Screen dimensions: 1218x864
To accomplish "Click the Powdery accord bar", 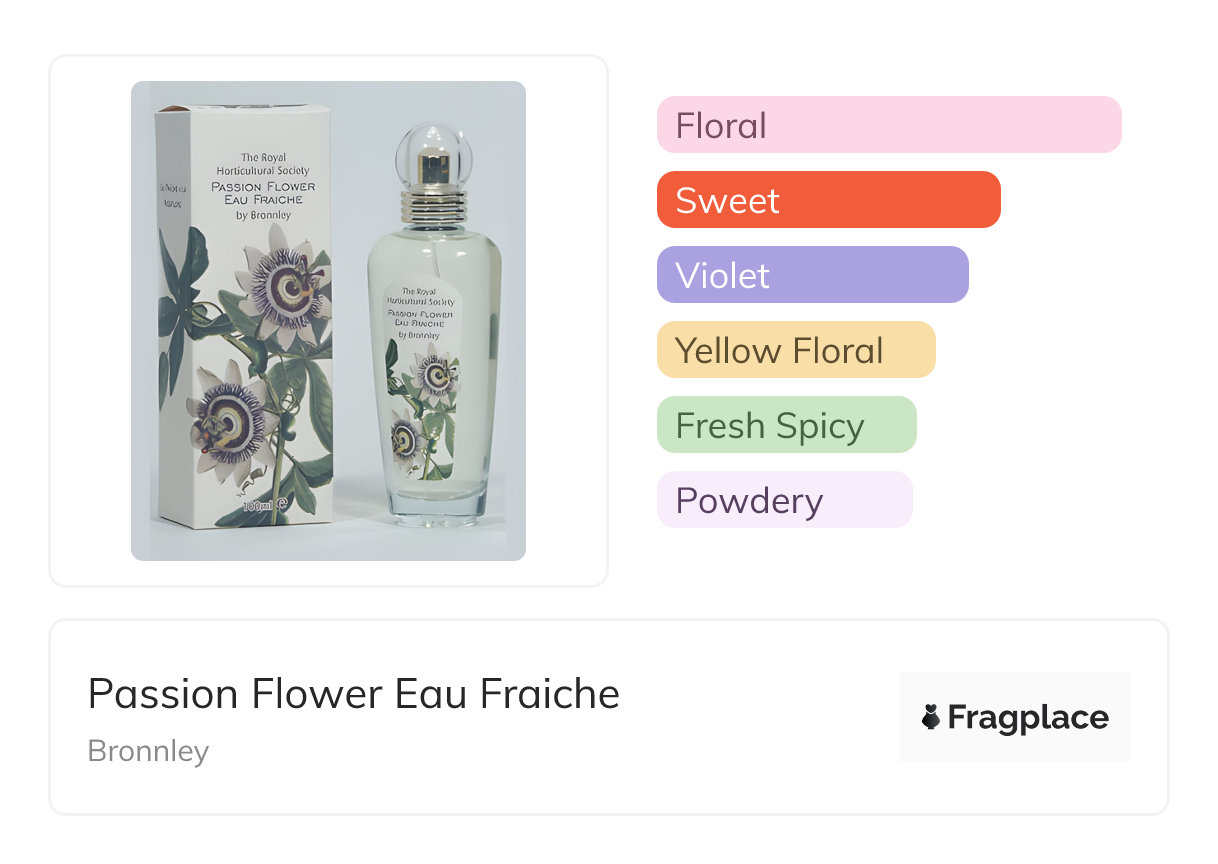I will (x=784, y=500).
